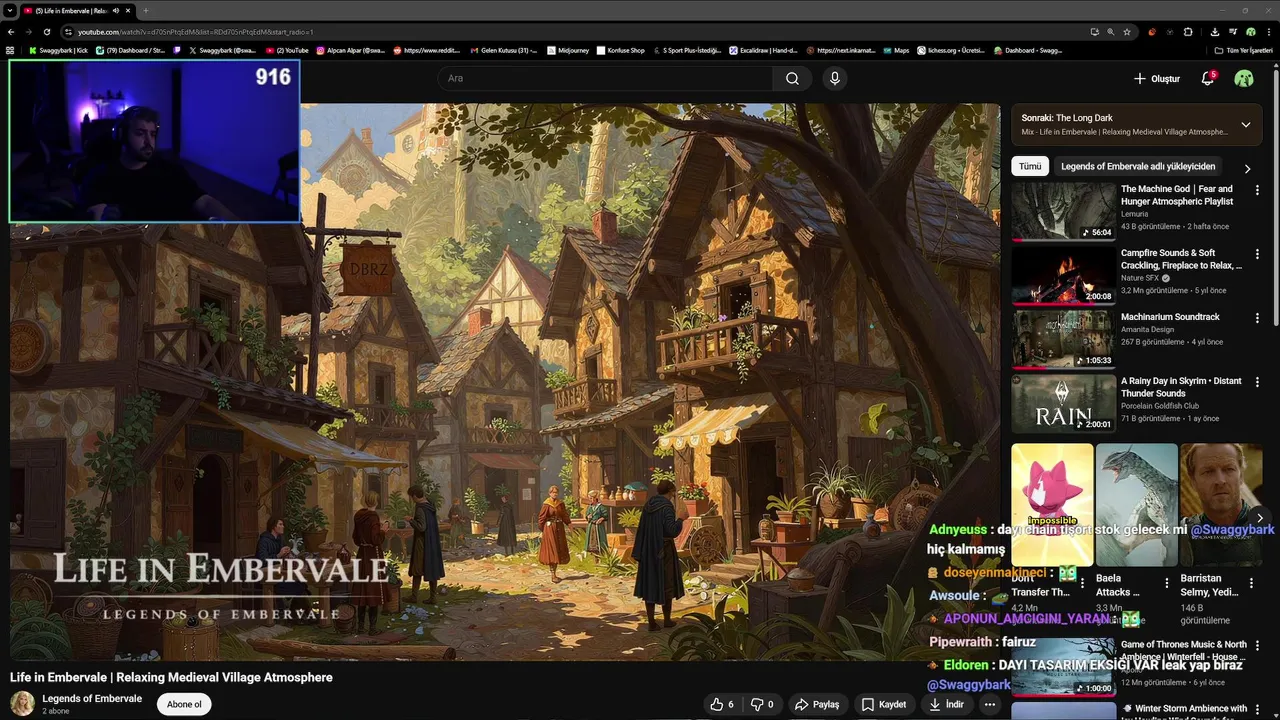Open the apps grid icon in bookmarks bar
The height and width of the screenshot is (720, 1280).
[x=11, y=50]
